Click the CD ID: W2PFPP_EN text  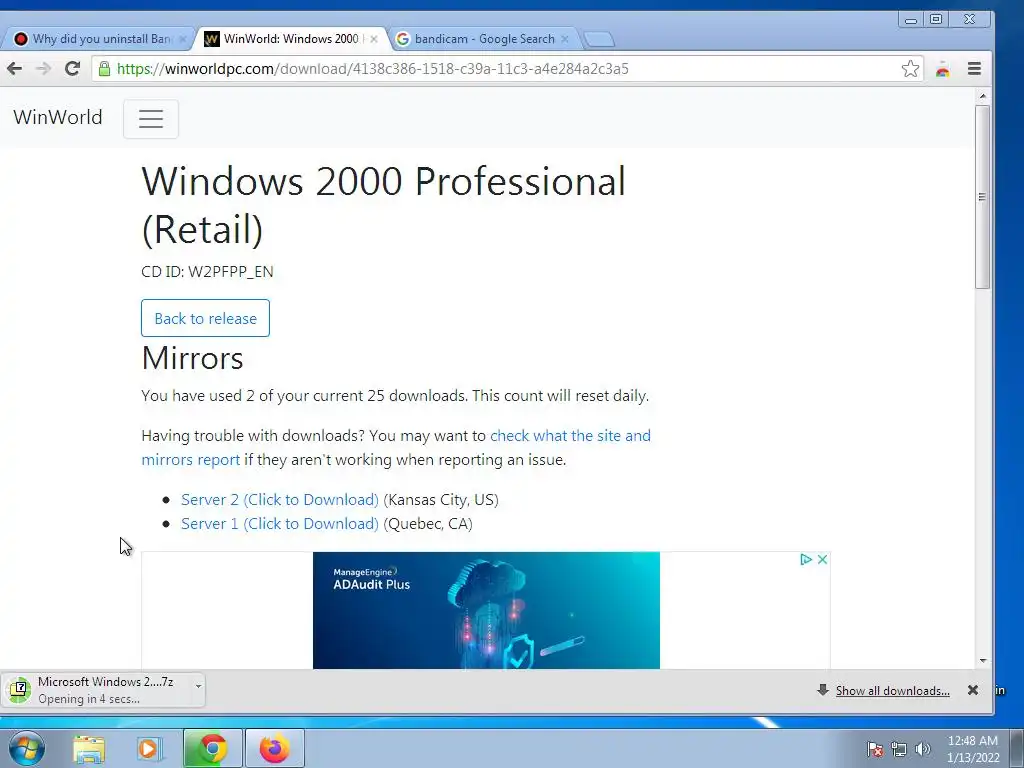pos(207,272)
